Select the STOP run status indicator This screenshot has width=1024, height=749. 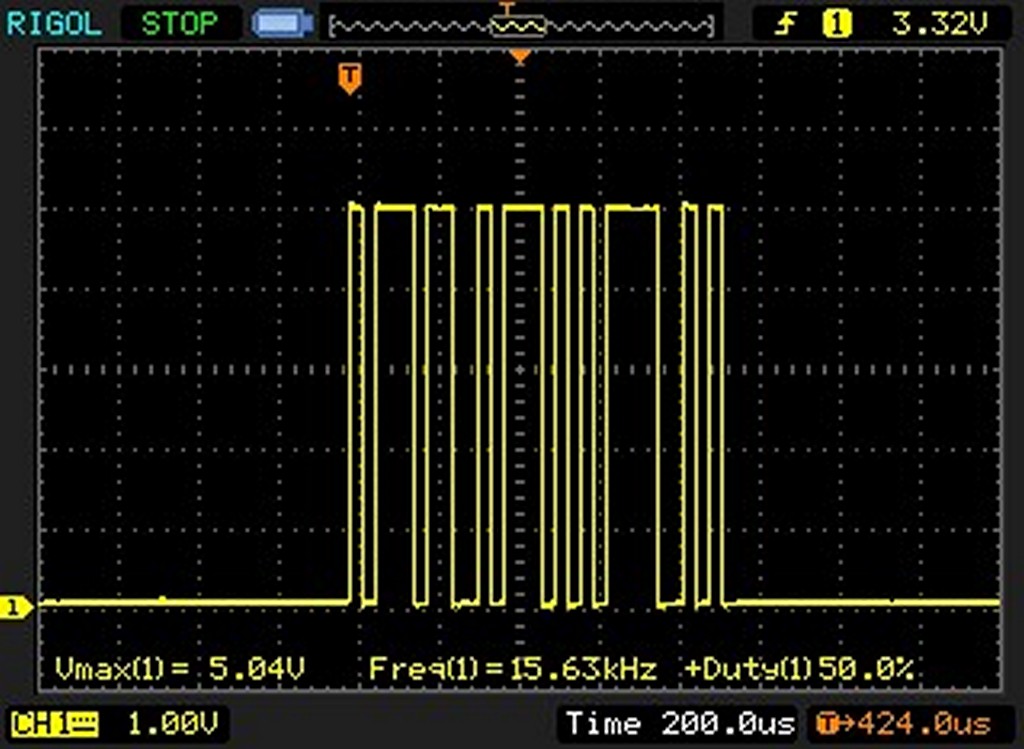(x=180, y=24)
